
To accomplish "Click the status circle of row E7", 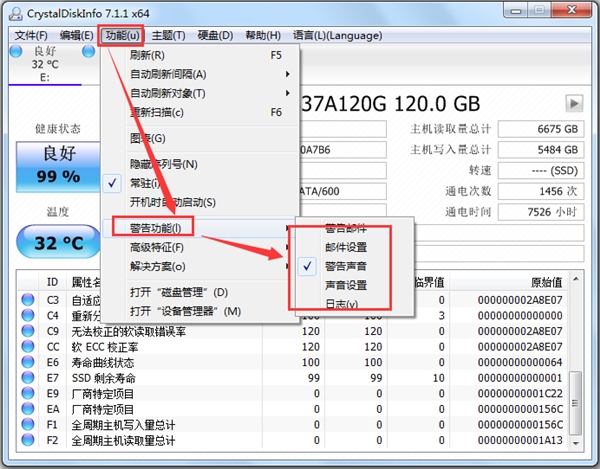I will [28, 378].
